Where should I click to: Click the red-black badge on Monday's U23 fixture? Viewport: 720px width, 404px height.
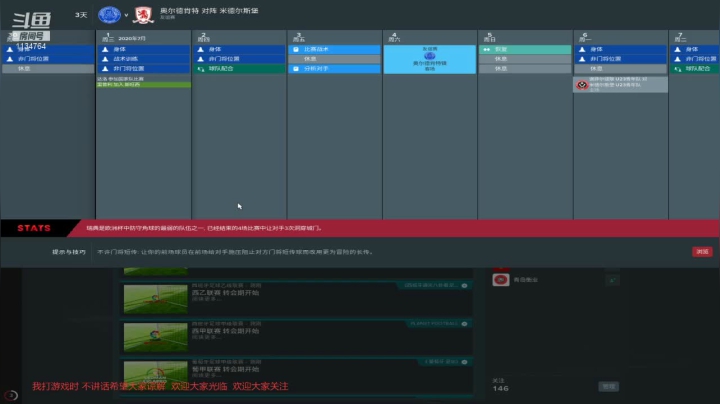point(582,85)
